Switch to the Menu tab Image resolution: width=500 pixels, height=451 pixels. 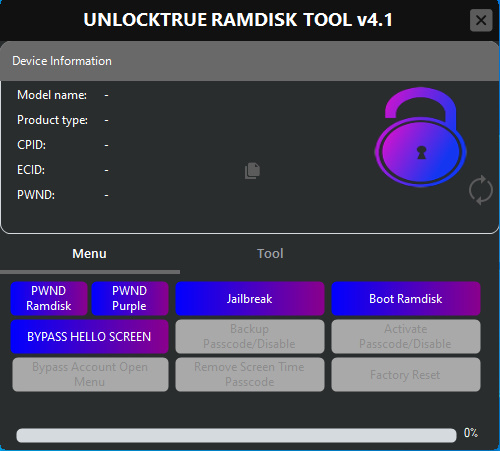[x=89, y=254]
